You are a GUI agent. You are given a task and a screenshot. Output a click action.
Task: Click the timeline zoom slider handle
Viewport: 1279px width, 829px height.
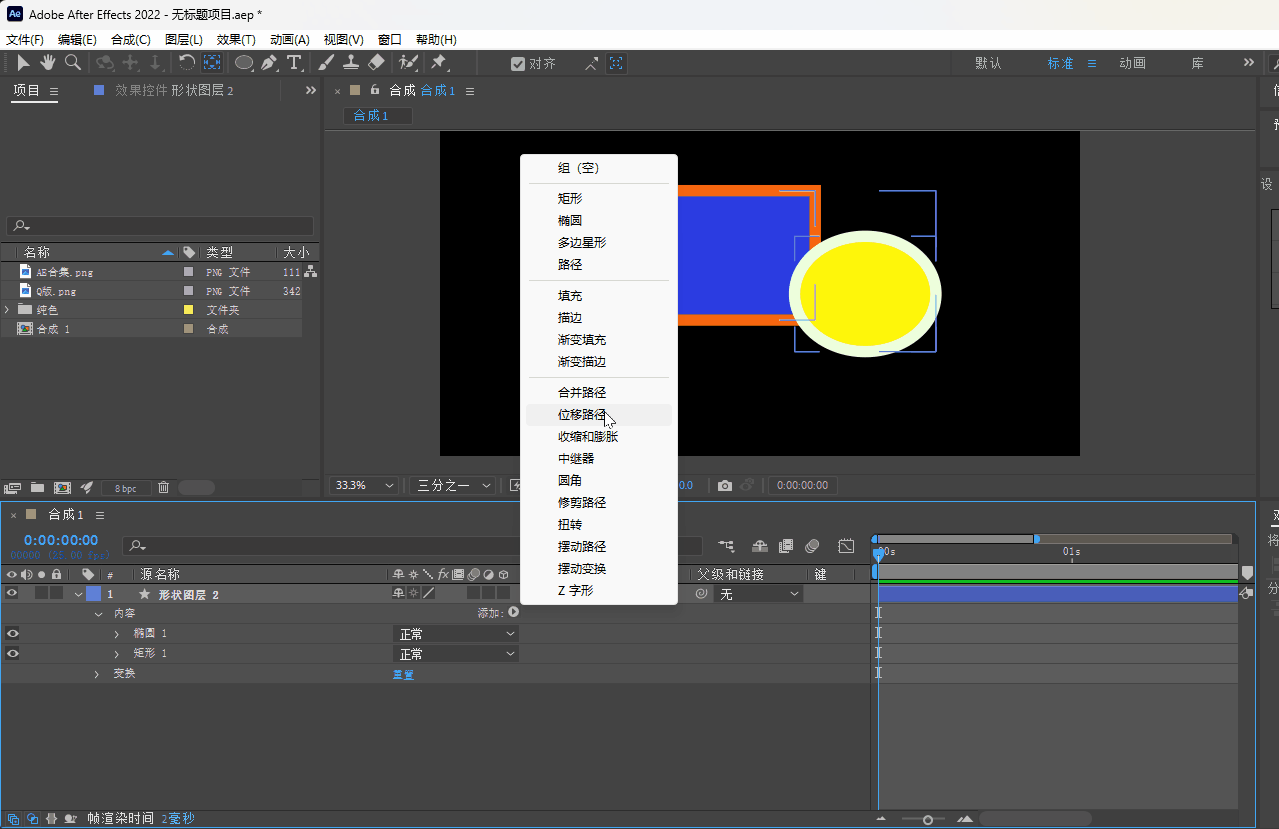click(x=928, y=819)
